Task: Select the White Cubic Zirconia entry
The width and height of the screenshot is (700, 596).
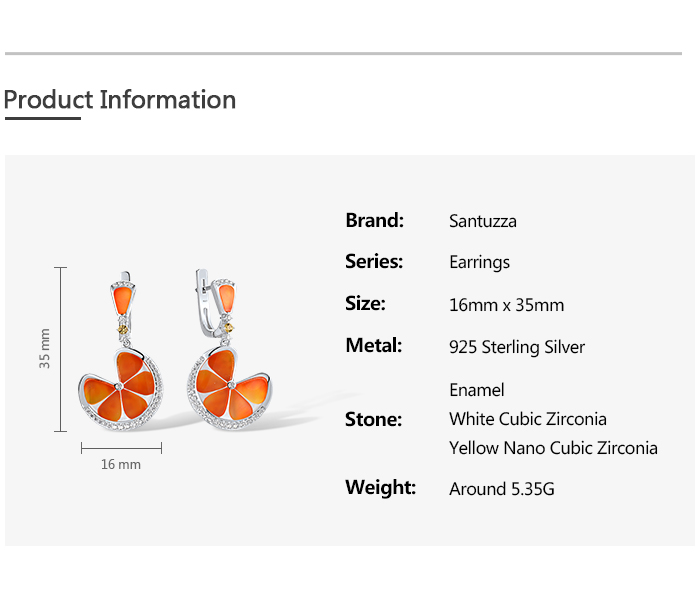Action: [528, 419]
